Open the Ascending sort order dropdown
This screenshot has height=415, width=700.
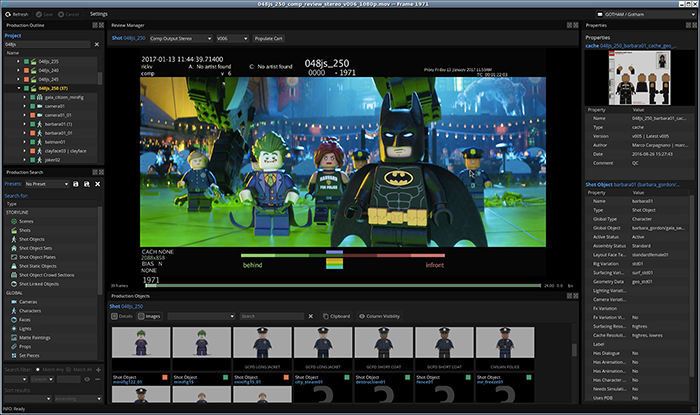click(x=78, y=398)
